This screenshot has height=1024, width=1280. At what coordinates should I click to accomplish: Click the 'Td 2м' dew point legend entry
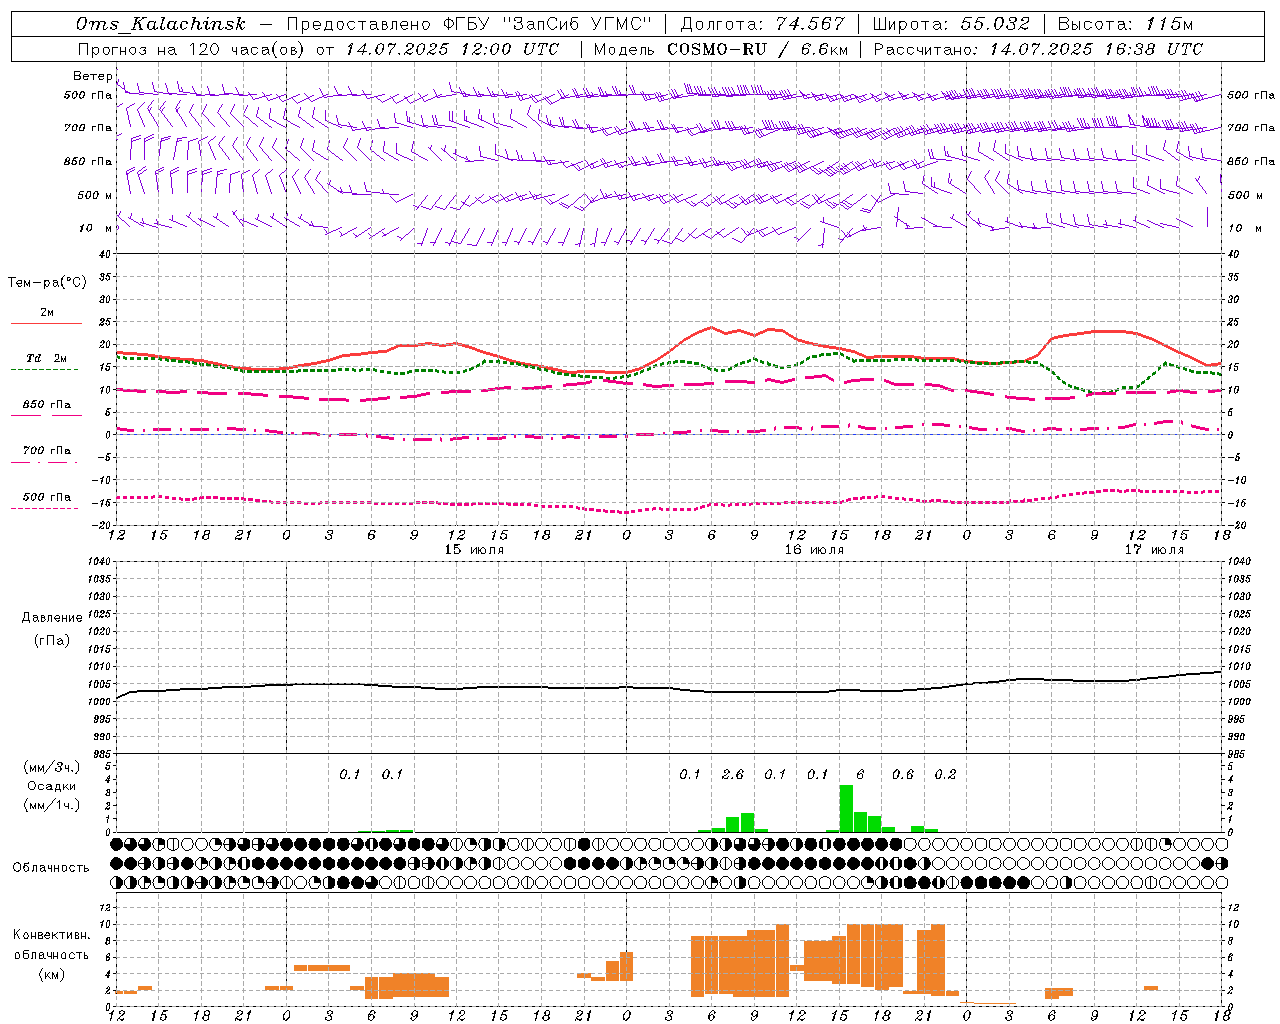(47, 358)
